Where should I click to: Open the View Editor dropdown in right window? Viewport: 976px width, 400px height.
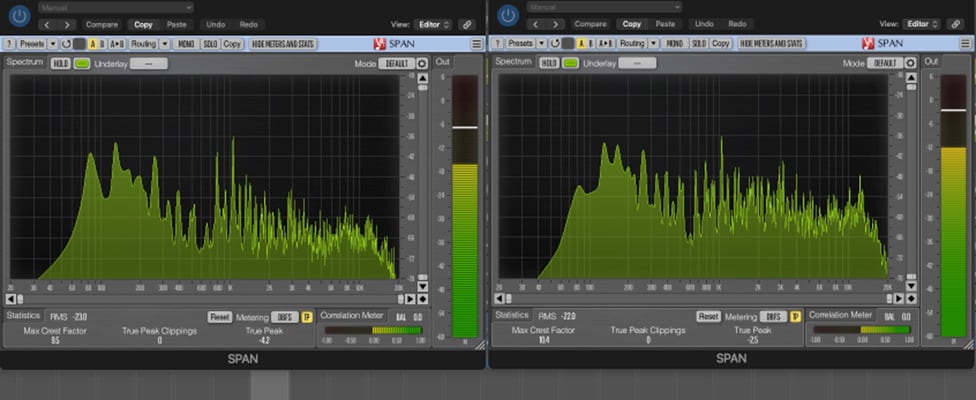pos(921,25)
